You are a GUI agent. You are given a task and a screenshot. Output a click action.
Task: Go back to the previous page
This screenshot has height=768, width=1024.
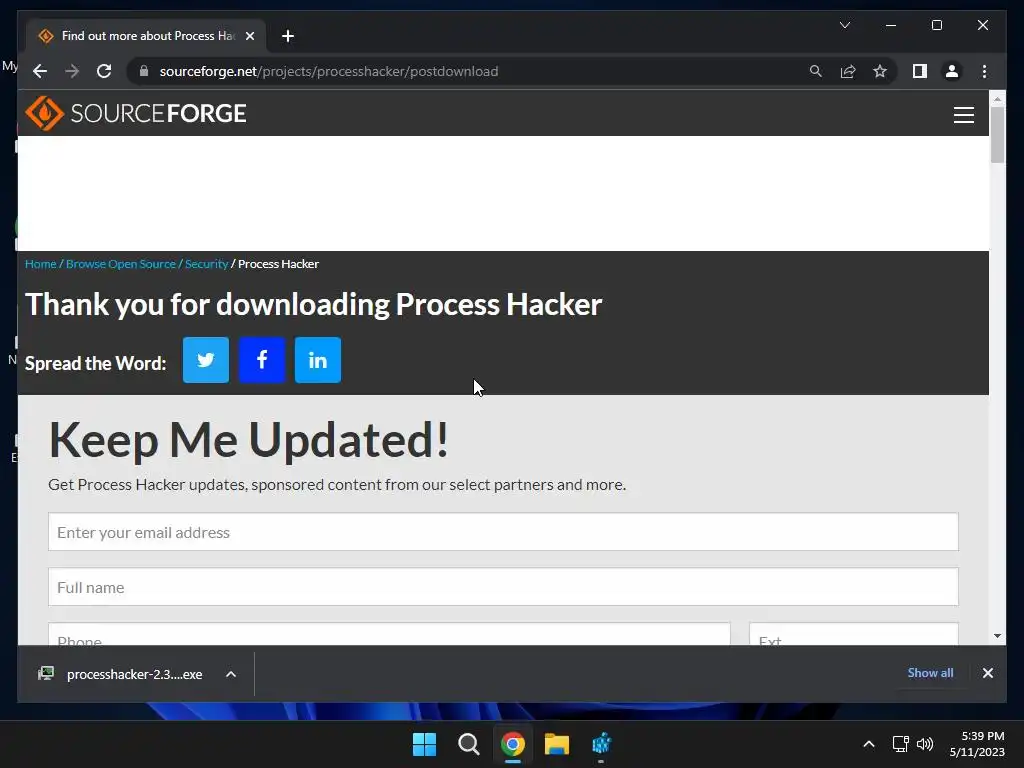[40, 71]
